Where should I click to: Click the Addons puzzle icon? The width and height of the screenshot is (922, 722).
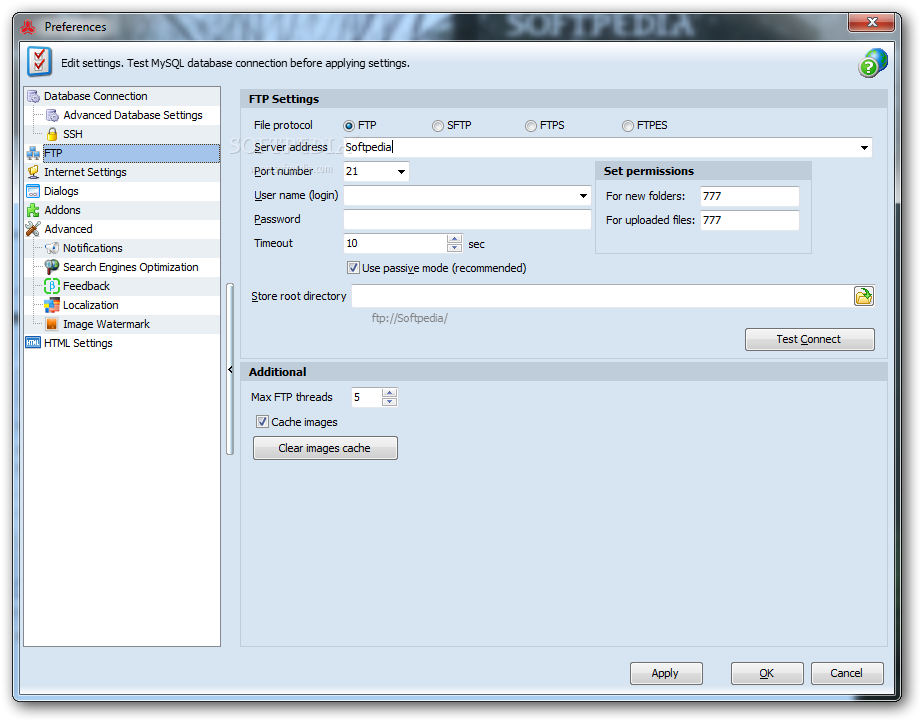(x=34, y=210)
